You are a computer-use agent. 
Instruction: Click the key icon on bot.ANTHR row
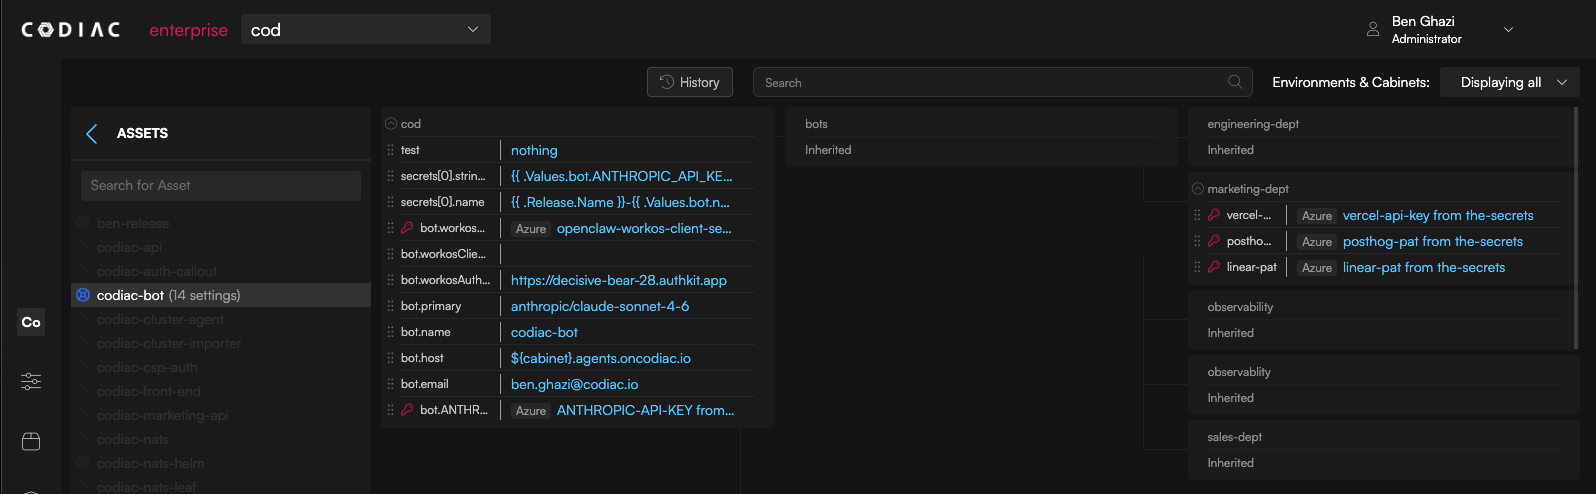pyautogui.click(x=407, y=410)
